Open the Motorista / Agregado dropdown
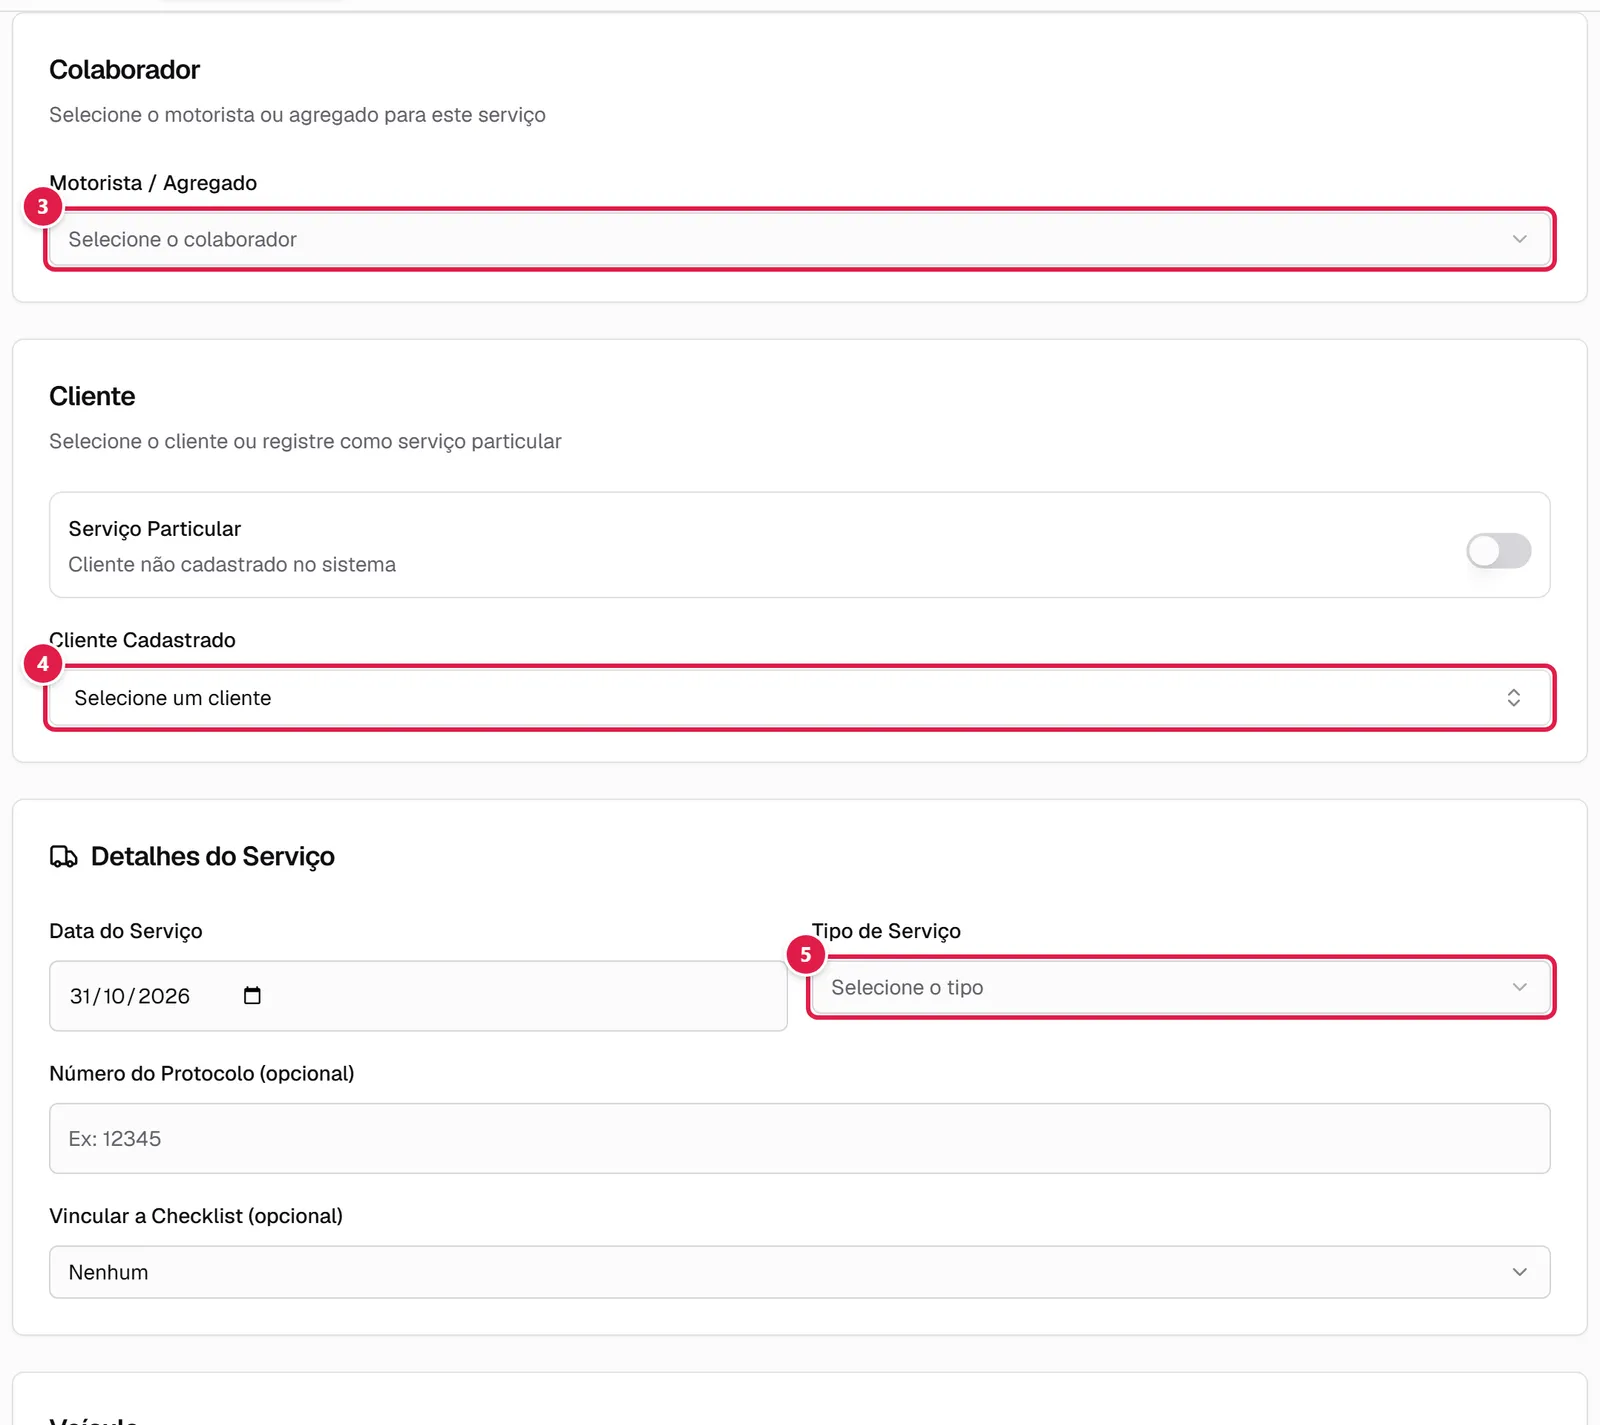The image size is (1600, 1425). (x=799, y=239)
